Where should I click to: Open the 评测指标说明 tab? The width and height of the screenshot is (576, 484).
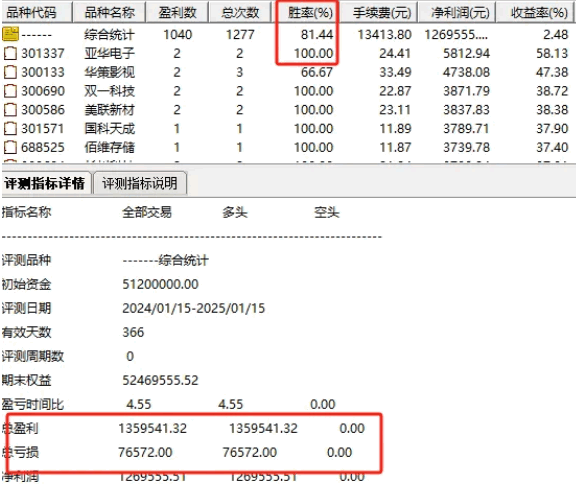pyautogui.click(x=140, y=183)
